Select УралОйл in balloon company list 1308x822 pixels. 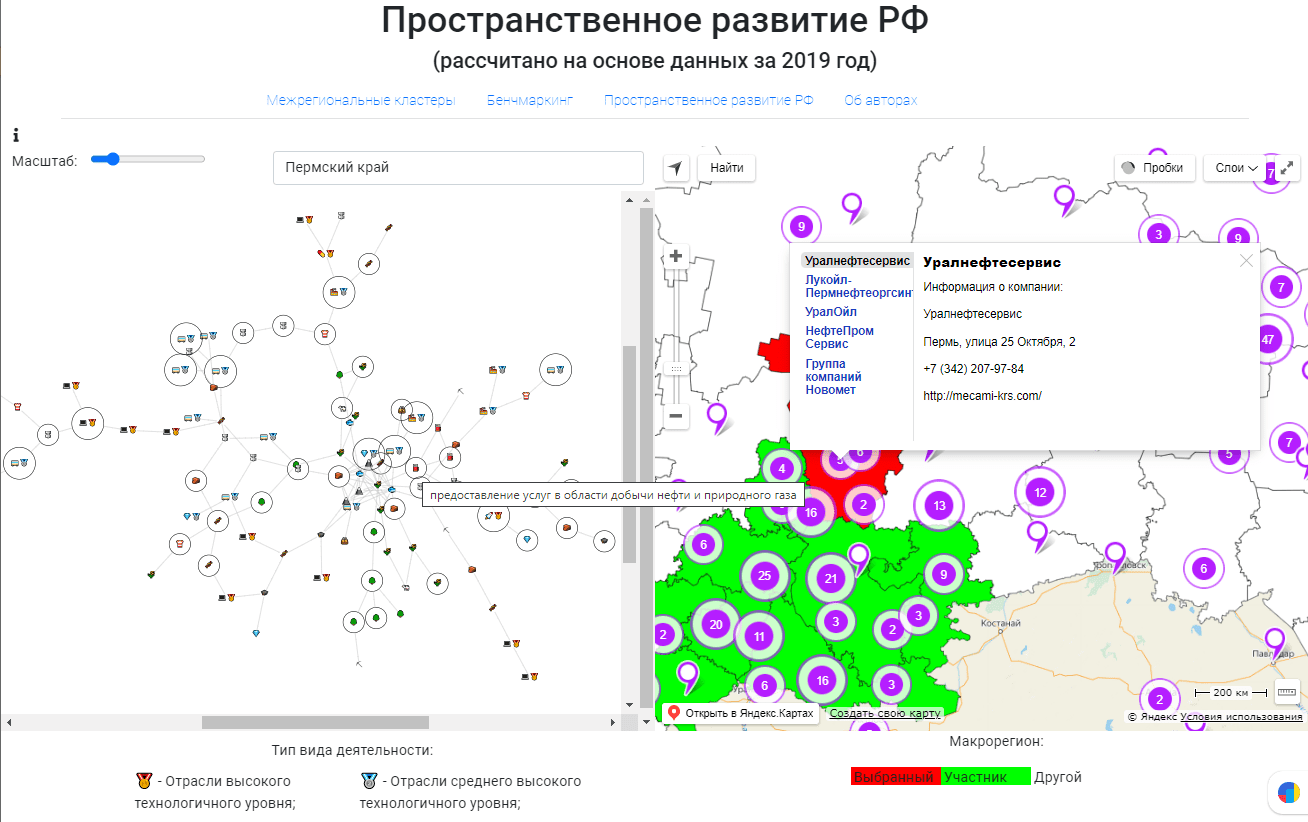pos(831,312)
